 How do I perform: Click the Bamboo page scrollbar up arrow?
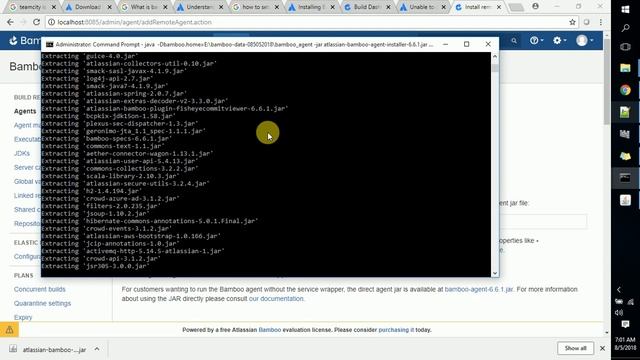tap(607, 36)
